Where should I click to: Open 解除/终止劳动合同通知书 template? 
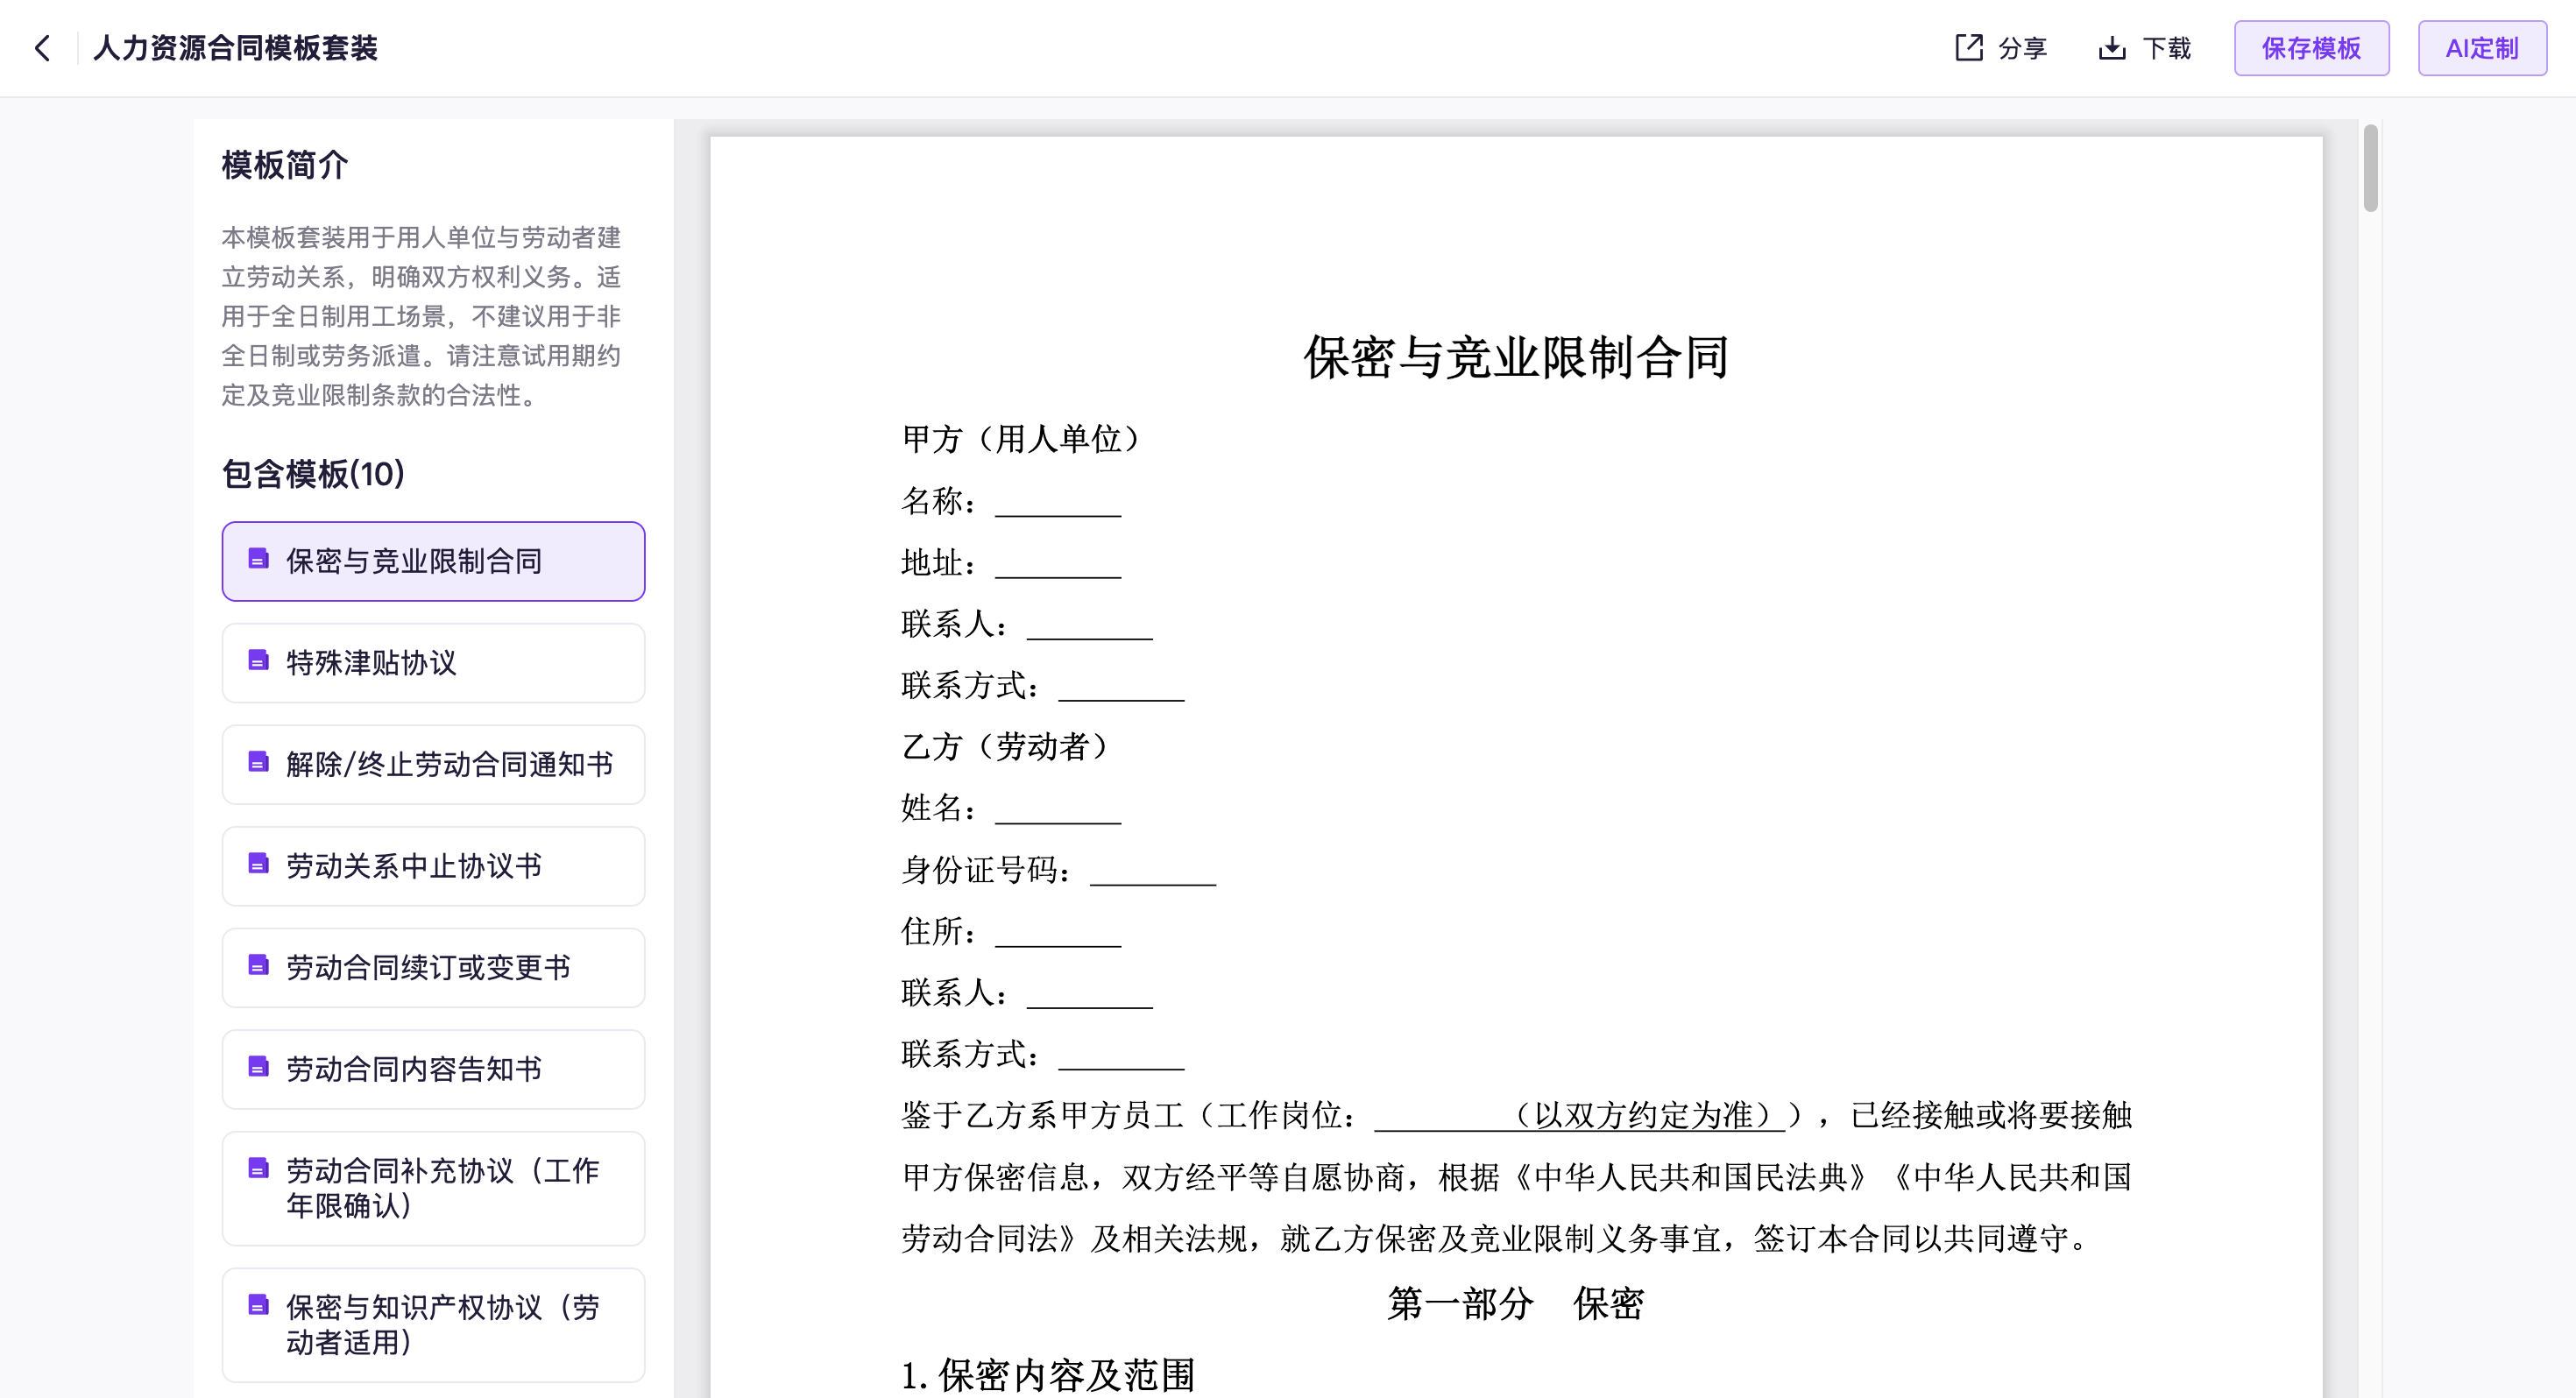pyautogui.click(x=433, y=765)
